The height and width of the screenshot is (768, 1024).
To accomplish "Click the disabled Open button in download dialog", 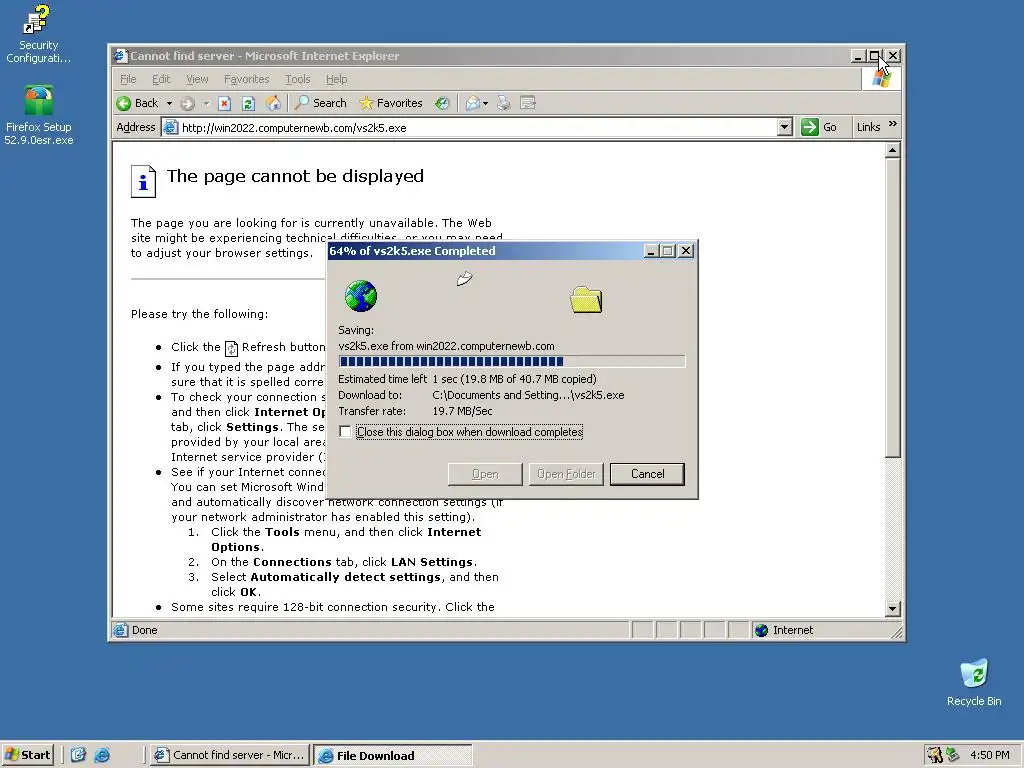I will point(485,474).
